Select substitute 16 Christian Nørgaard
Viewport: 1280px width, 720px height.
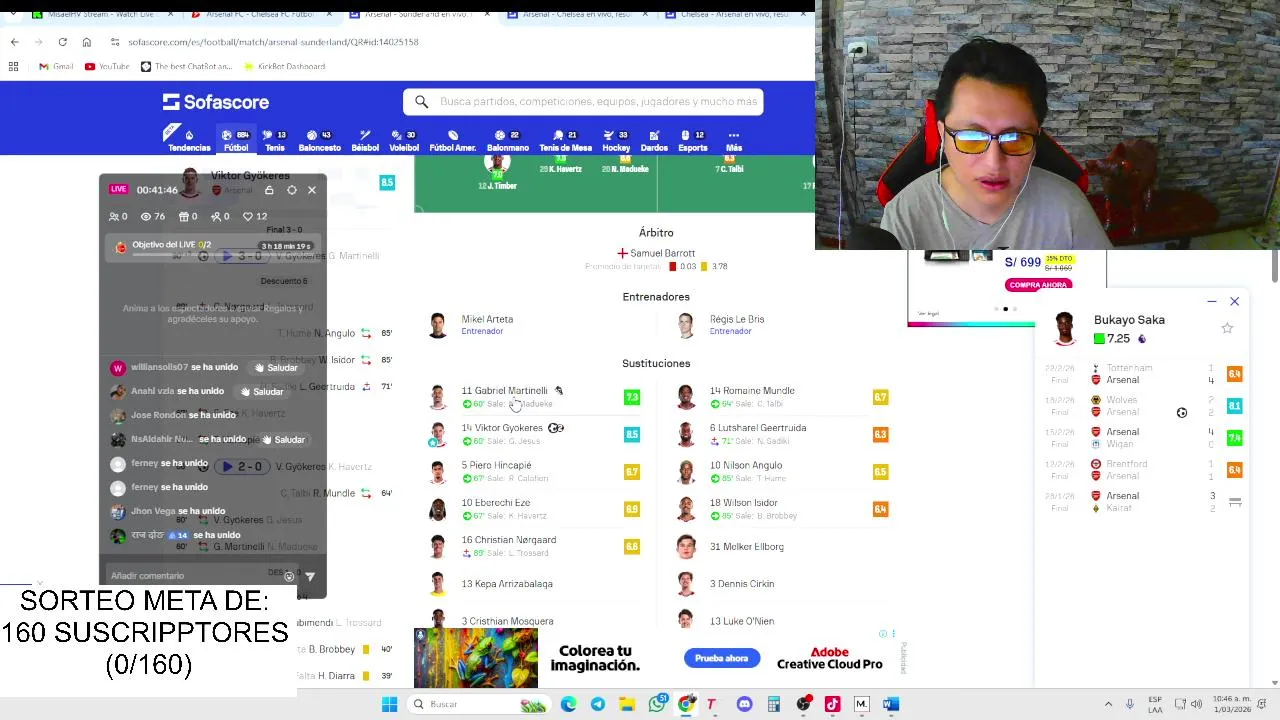534,546
